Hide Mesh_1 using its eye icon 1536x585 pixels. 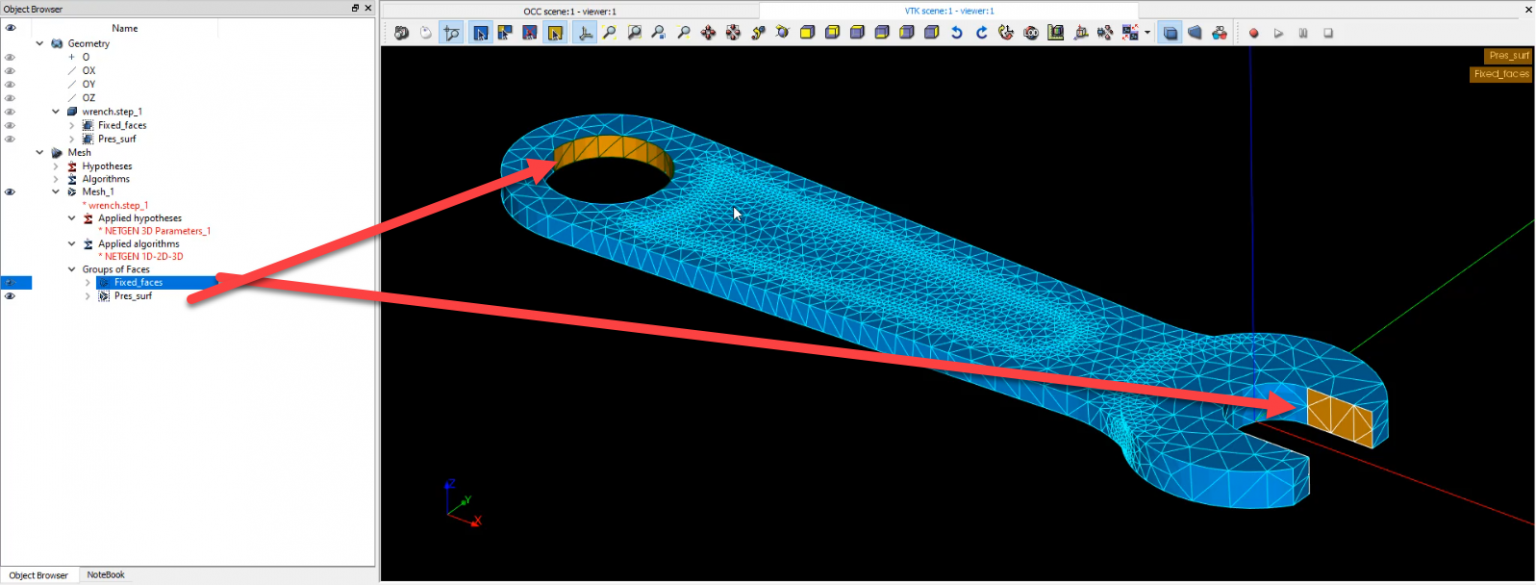11,191
